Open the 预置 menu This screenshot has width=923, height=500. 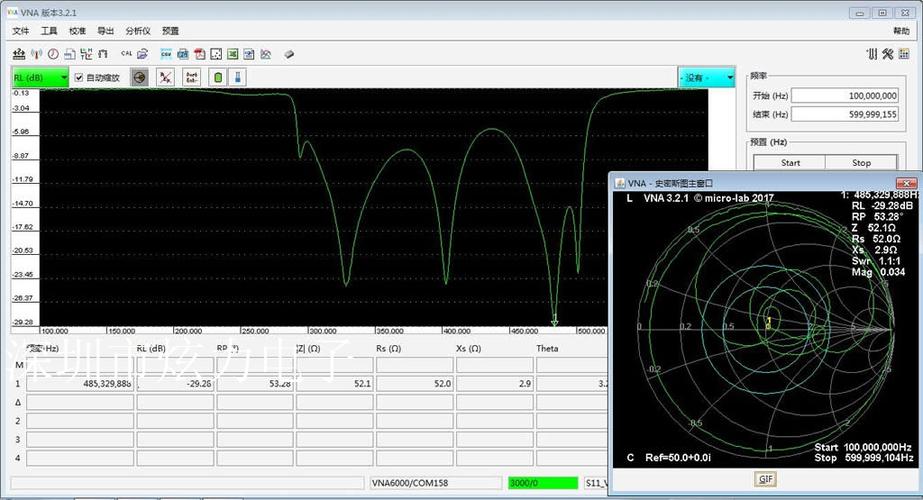(x=170, y=31)
